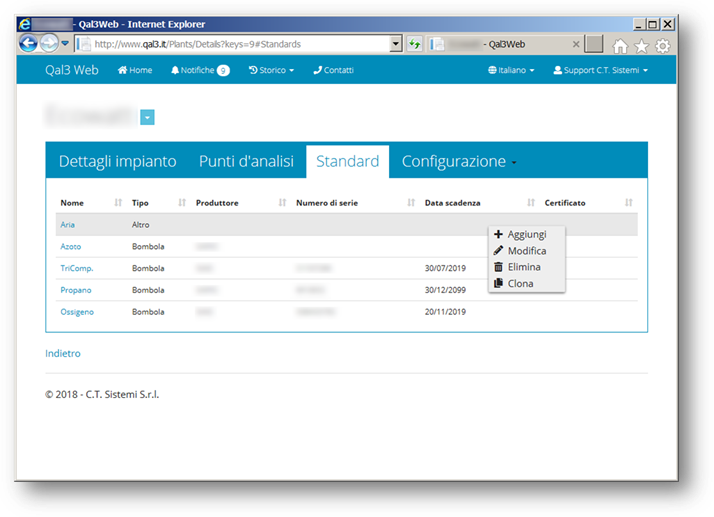Expand the Italiano language dropdown
This screenshot has width=714, height=517.
(x=511, y=70)
